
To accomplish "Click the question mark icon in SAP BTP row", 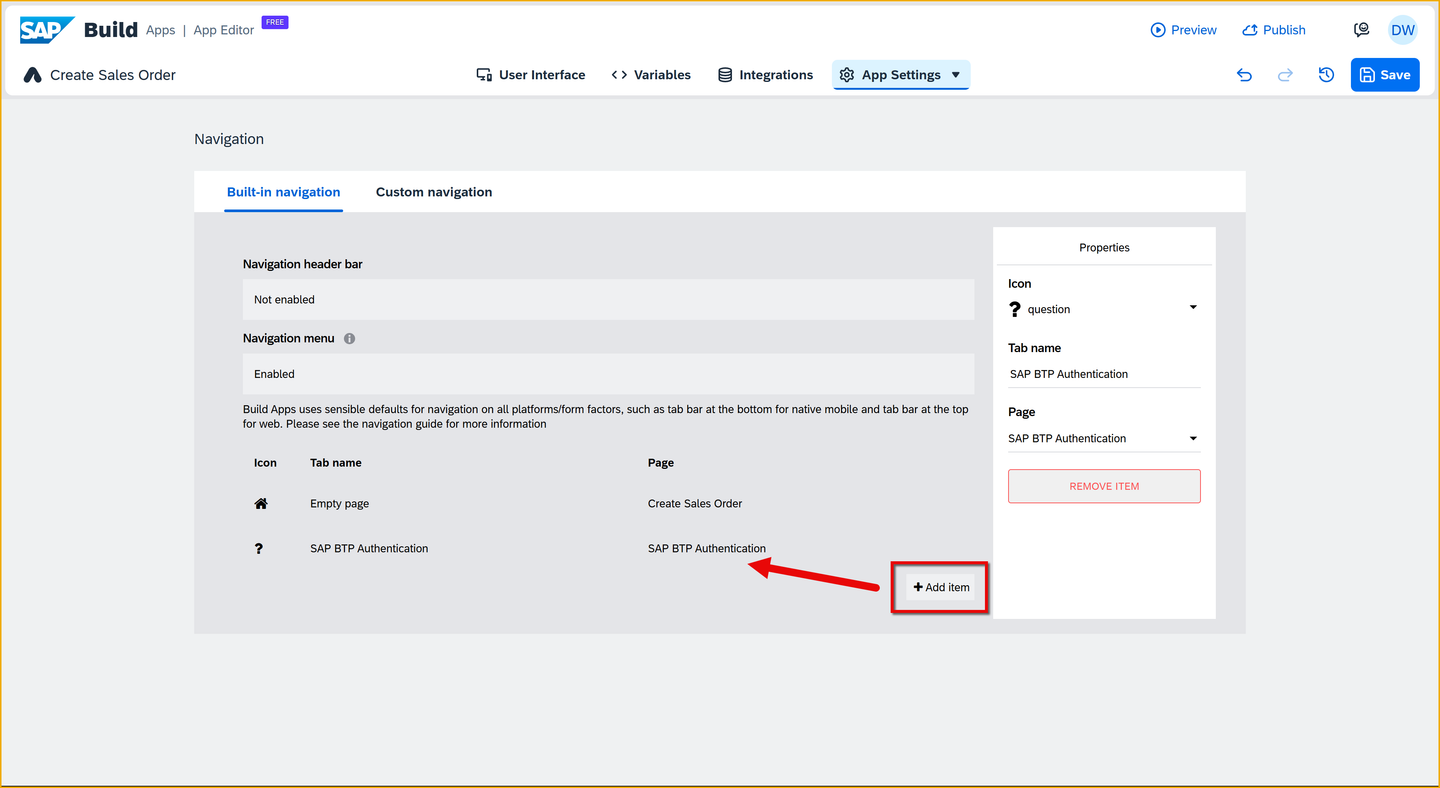I will coord(259,548).
